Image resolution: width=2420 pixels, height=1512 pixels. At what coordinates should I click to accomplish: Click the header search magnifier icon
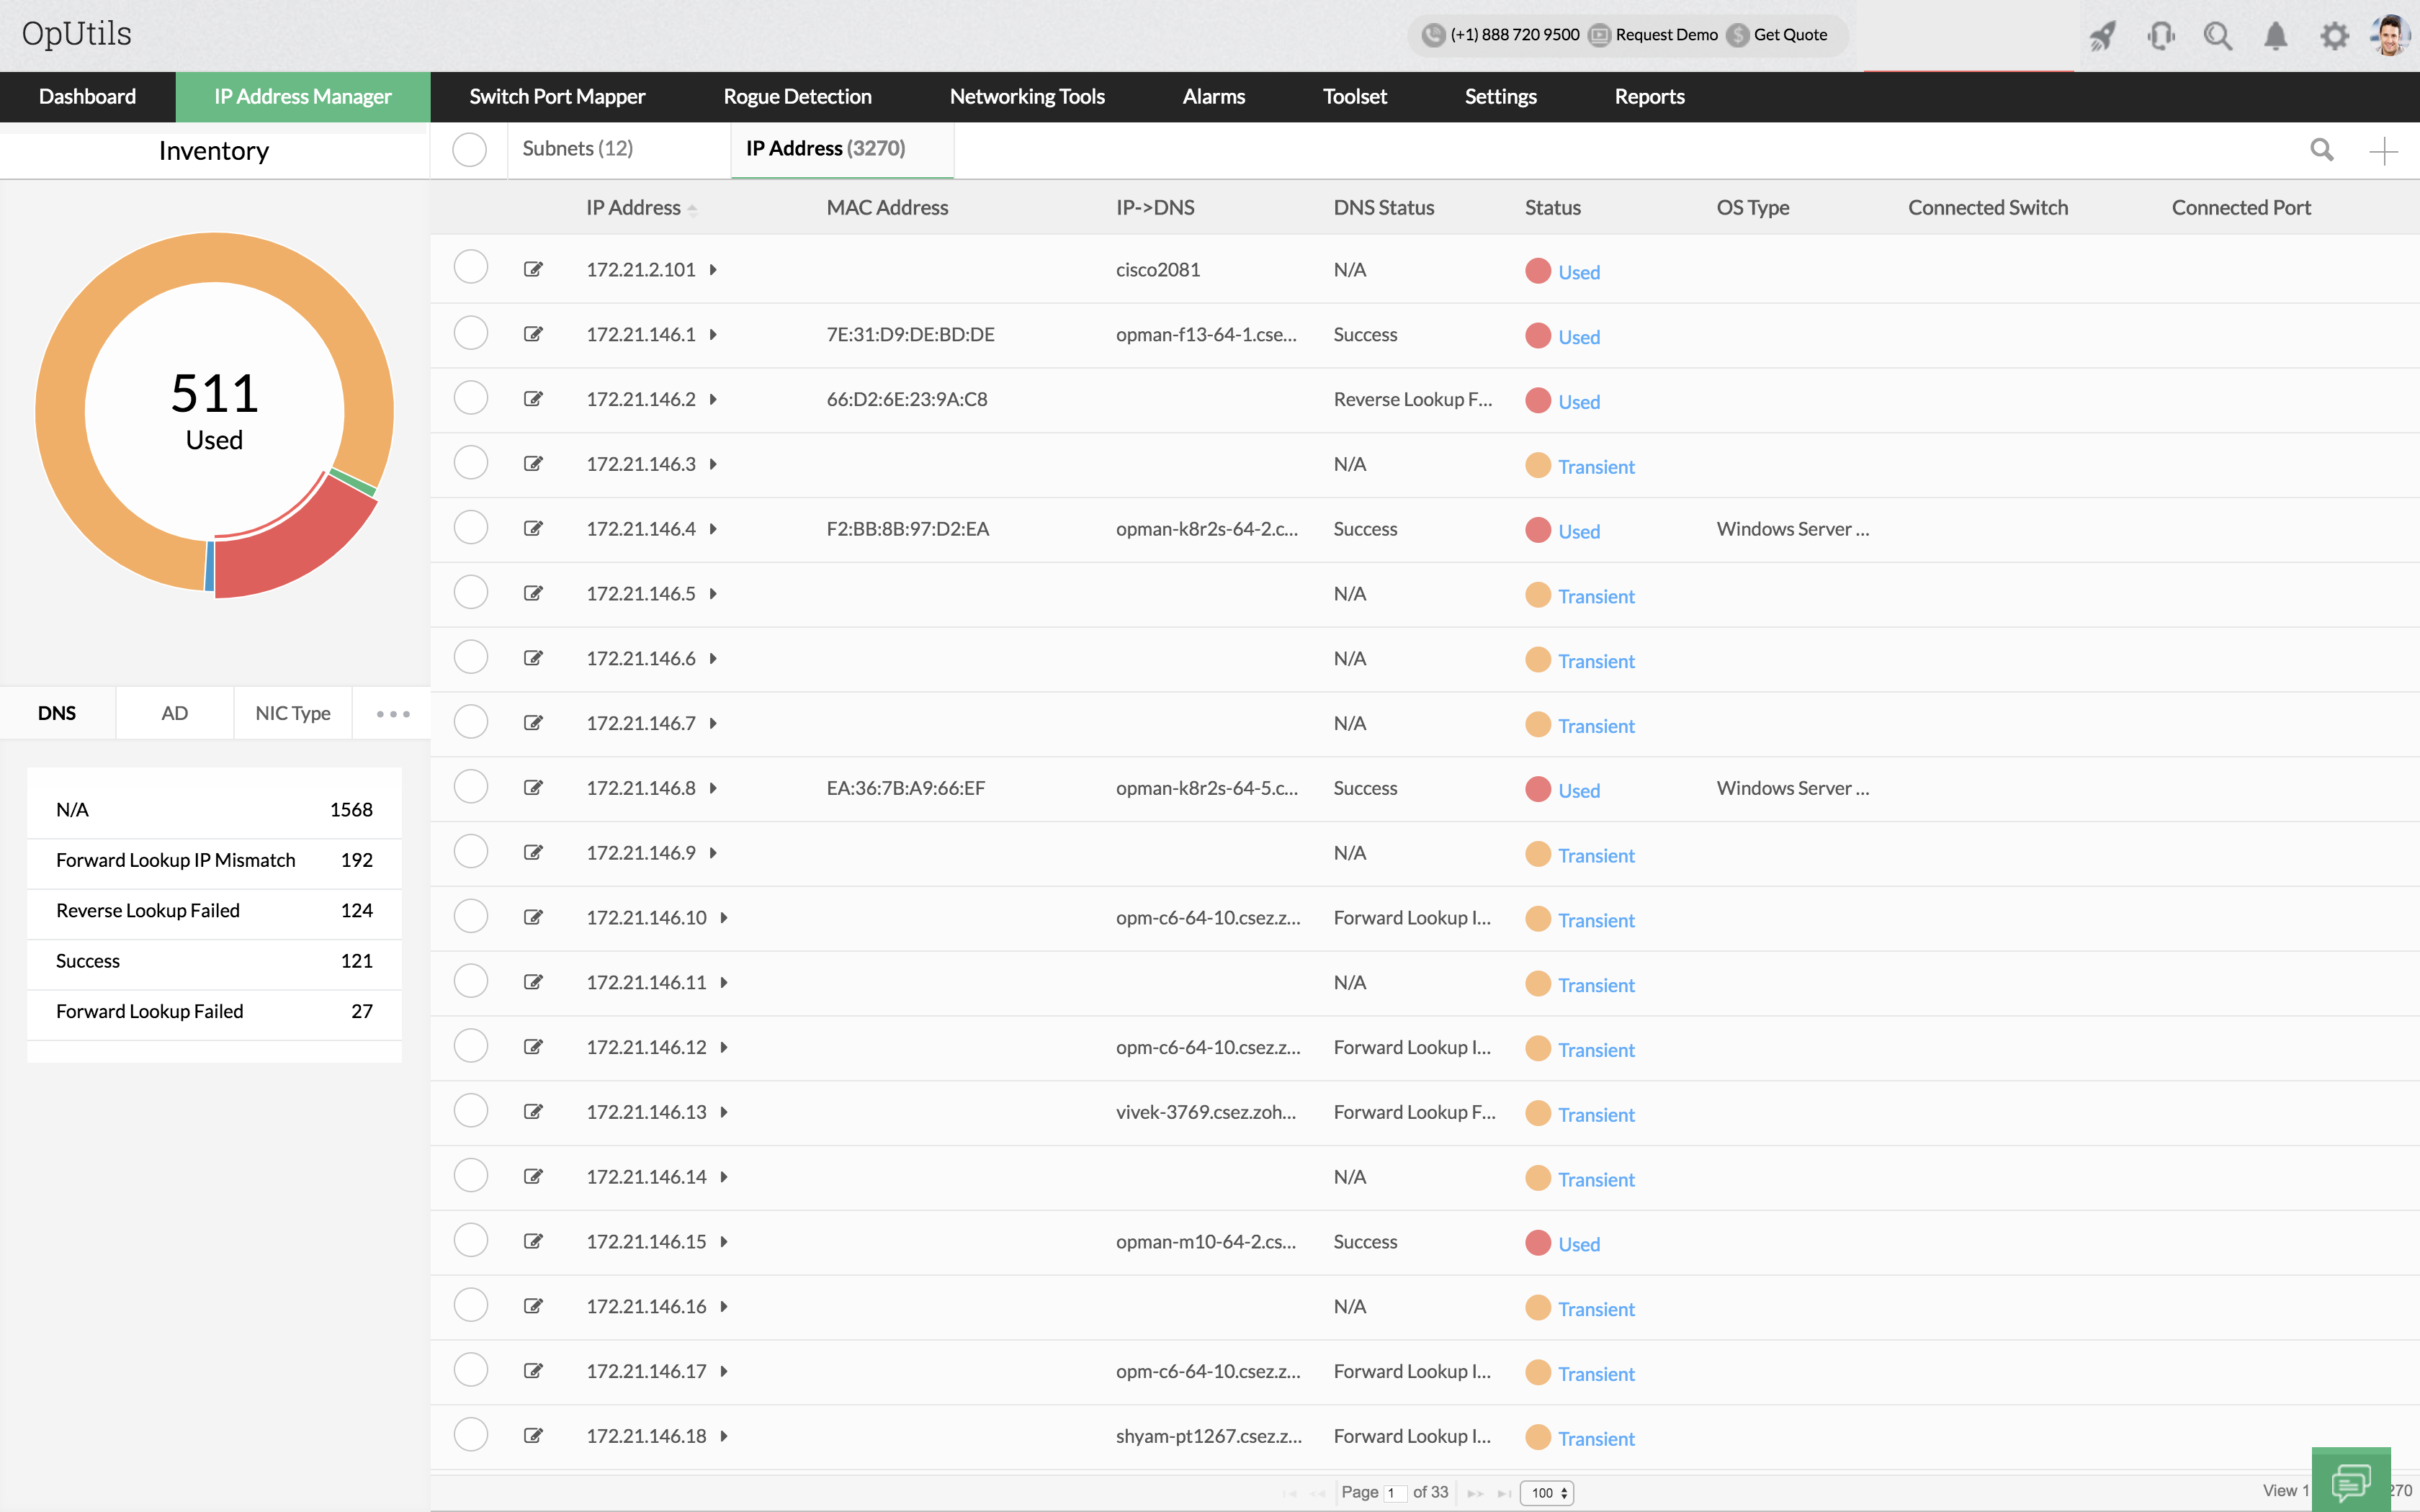click(x=2218, y=36)
